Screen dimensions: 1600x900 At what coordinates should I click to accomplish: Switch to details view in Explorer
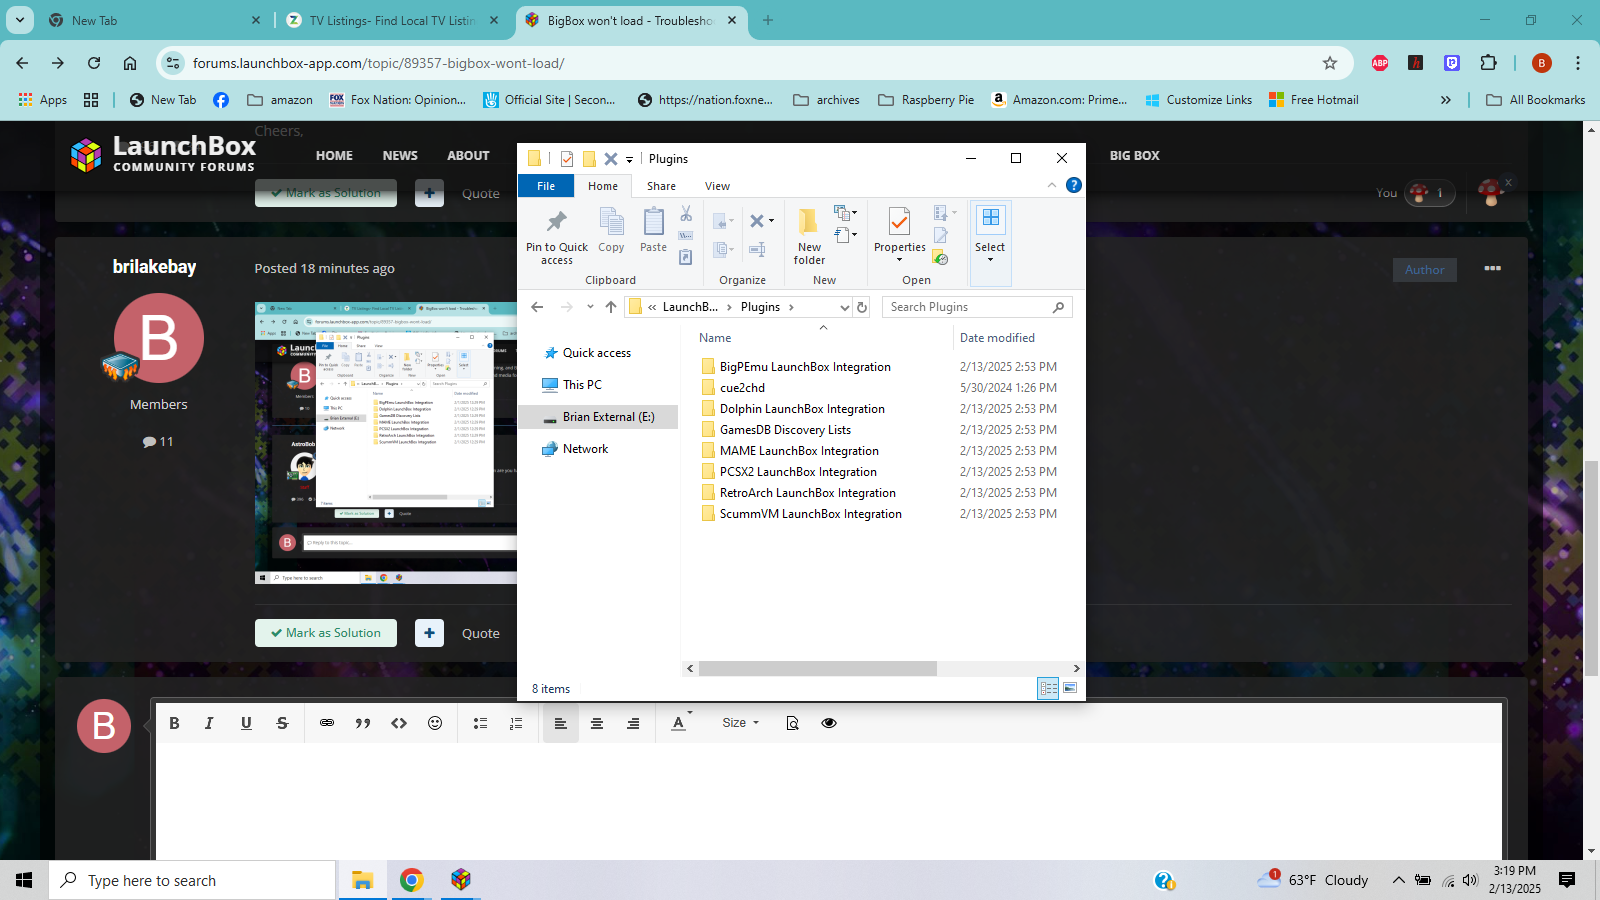pos(1048,688)
